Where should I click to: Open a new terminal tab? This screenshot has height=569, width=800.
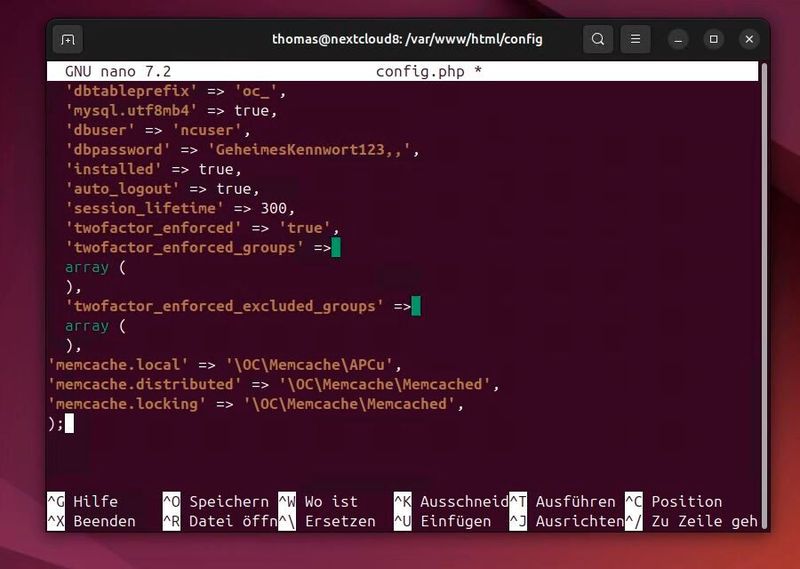pyautogui.click(x=68, y=39)
